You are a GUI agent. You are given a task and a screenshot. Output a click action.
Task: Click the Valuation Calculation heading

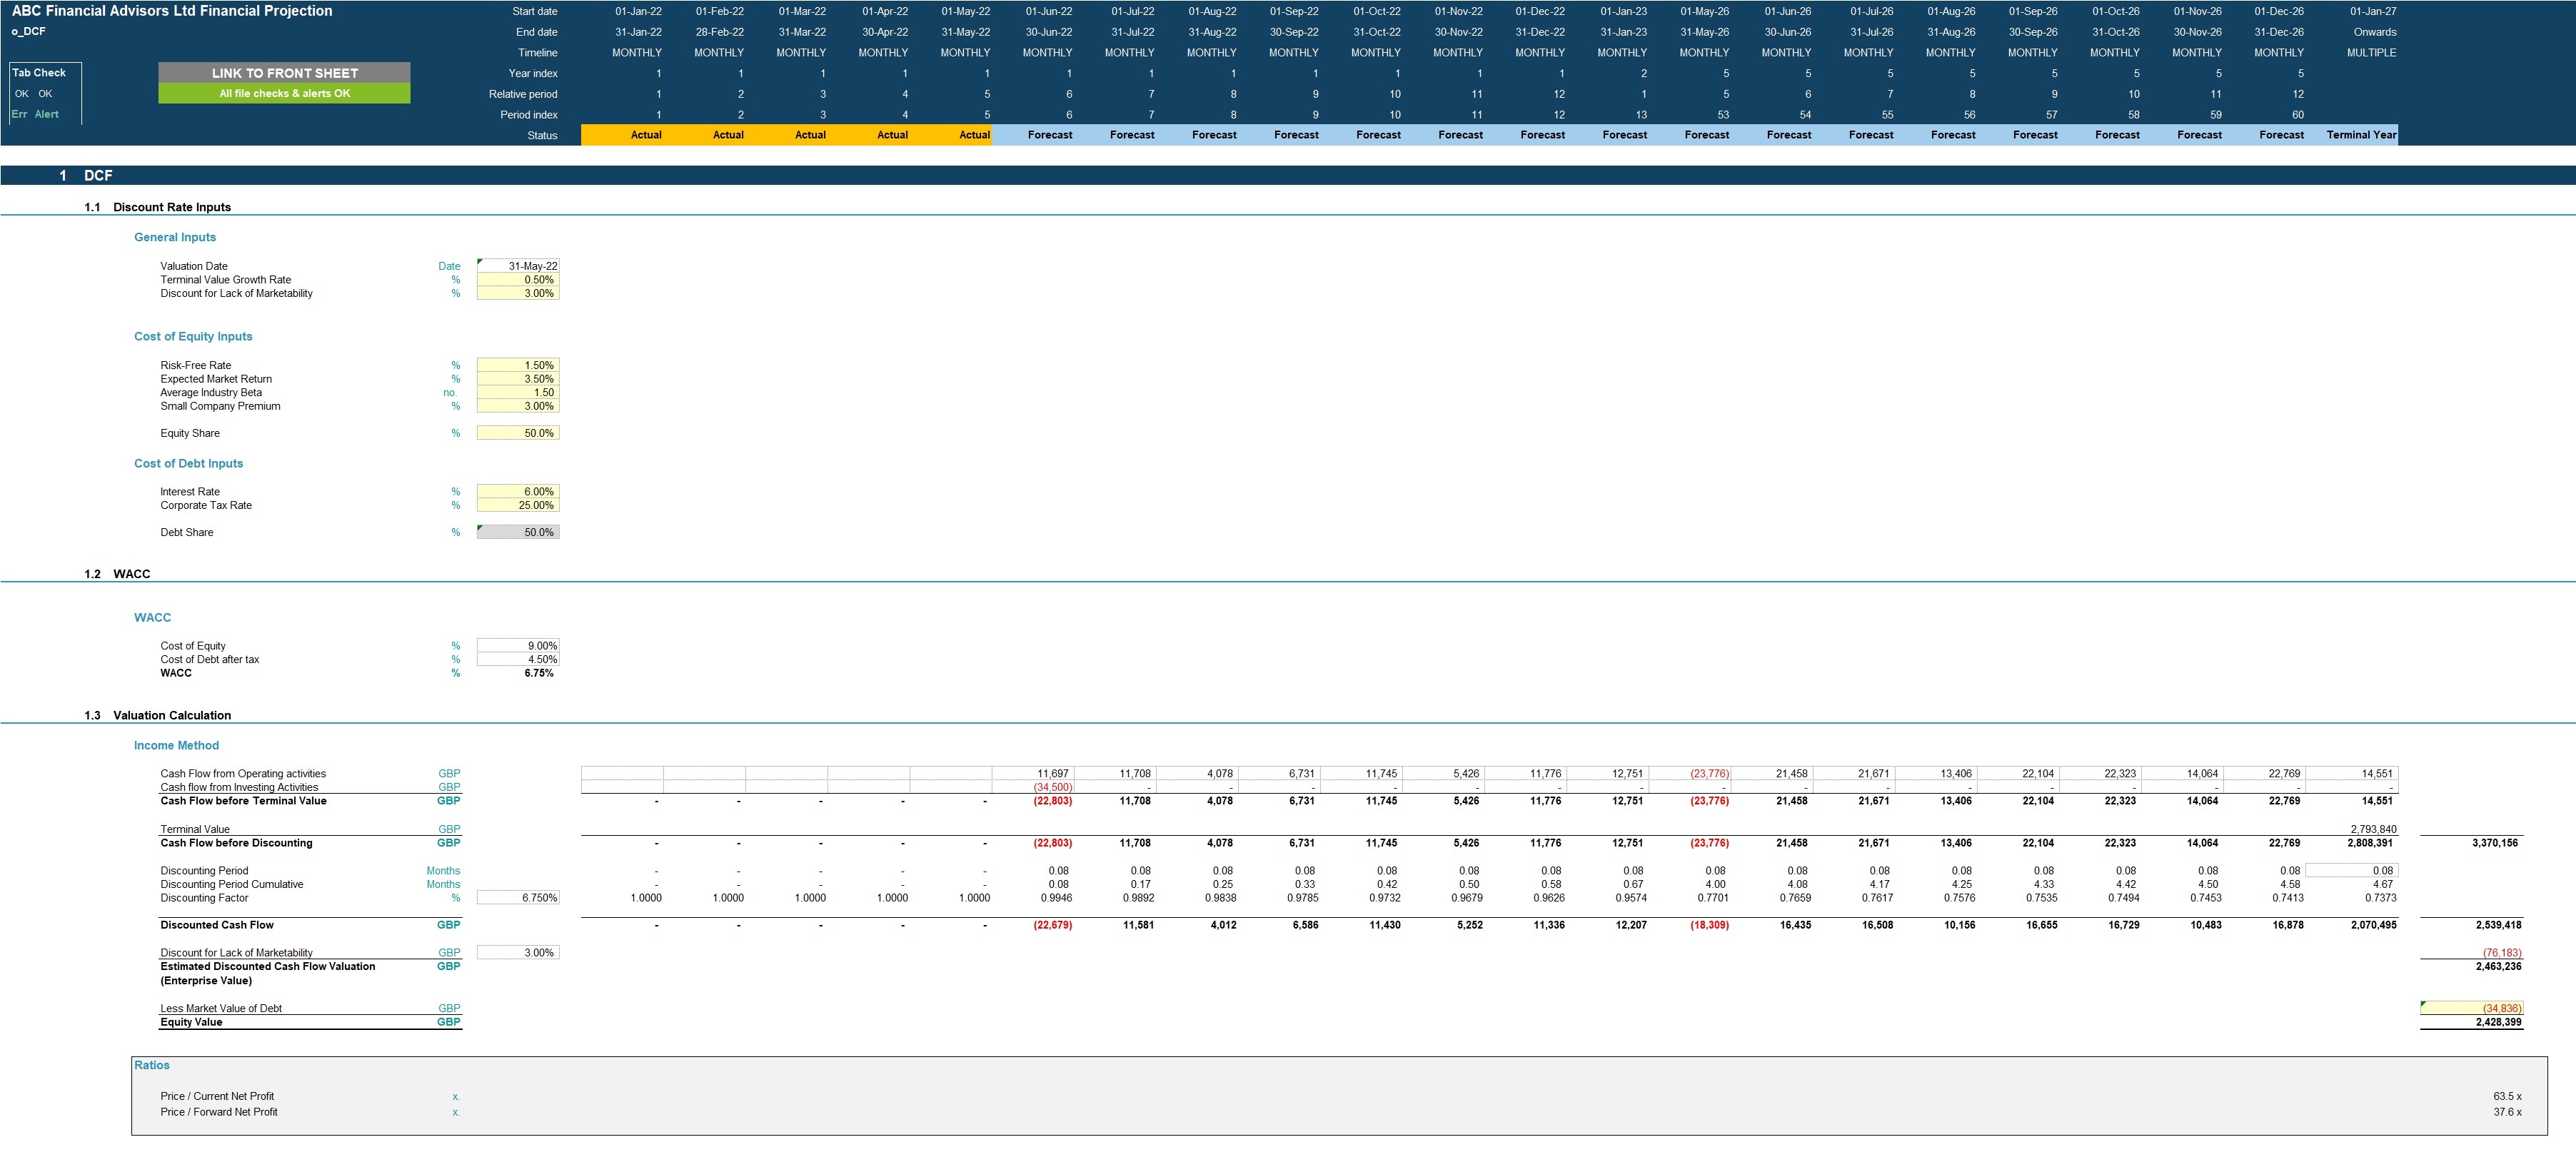172,715
